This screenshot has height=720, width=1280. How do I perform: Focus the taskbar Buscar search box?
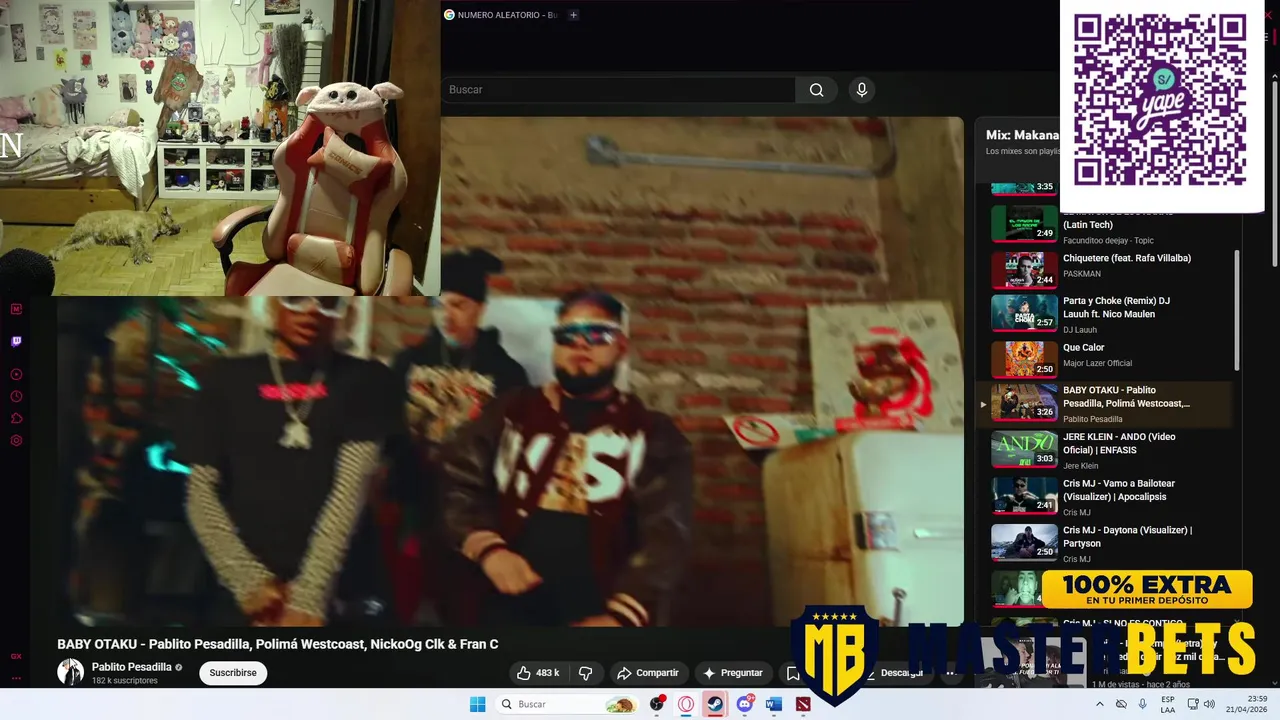tap(566, 704)
